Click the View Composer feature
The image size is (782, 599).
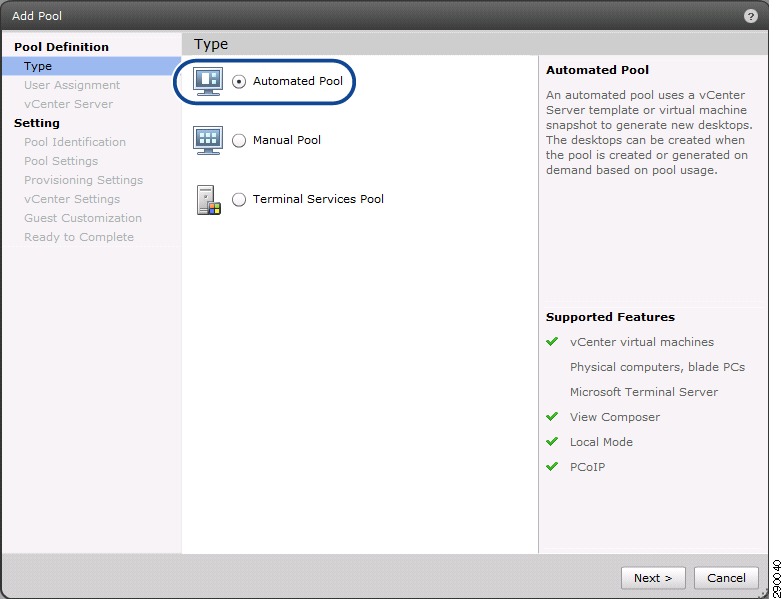(x=615, y=416)
